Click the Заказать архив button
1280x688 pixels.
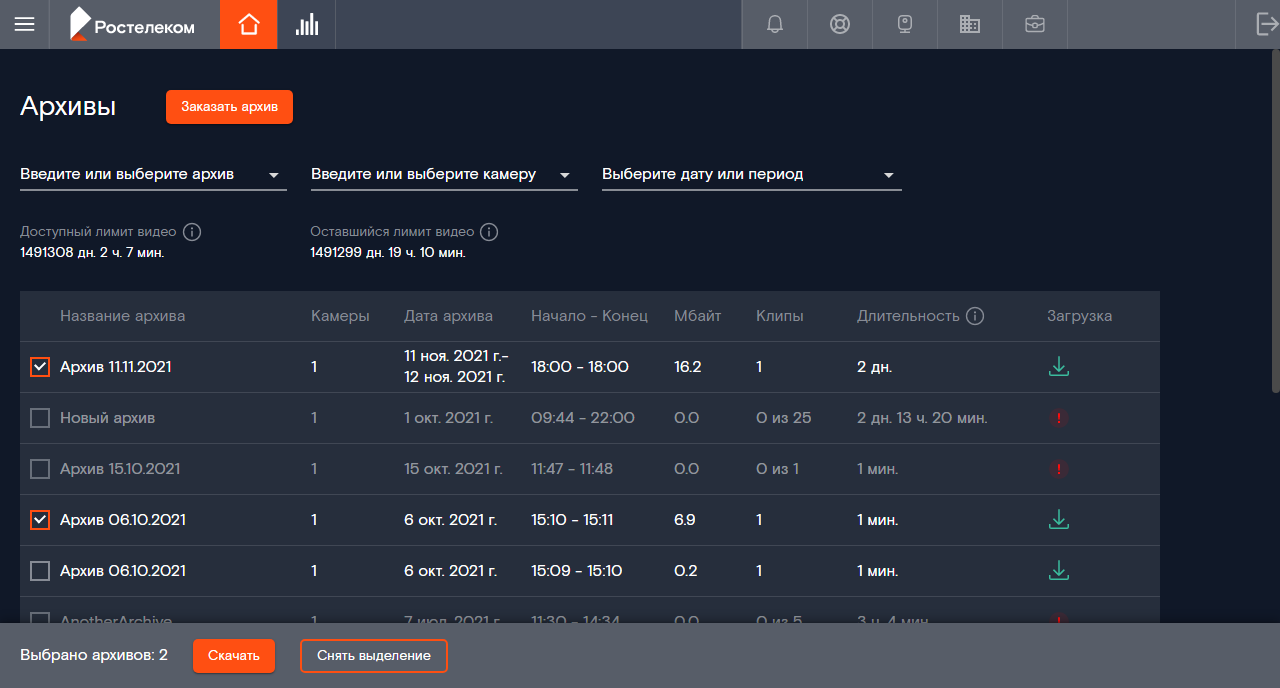tap(229, 107)
